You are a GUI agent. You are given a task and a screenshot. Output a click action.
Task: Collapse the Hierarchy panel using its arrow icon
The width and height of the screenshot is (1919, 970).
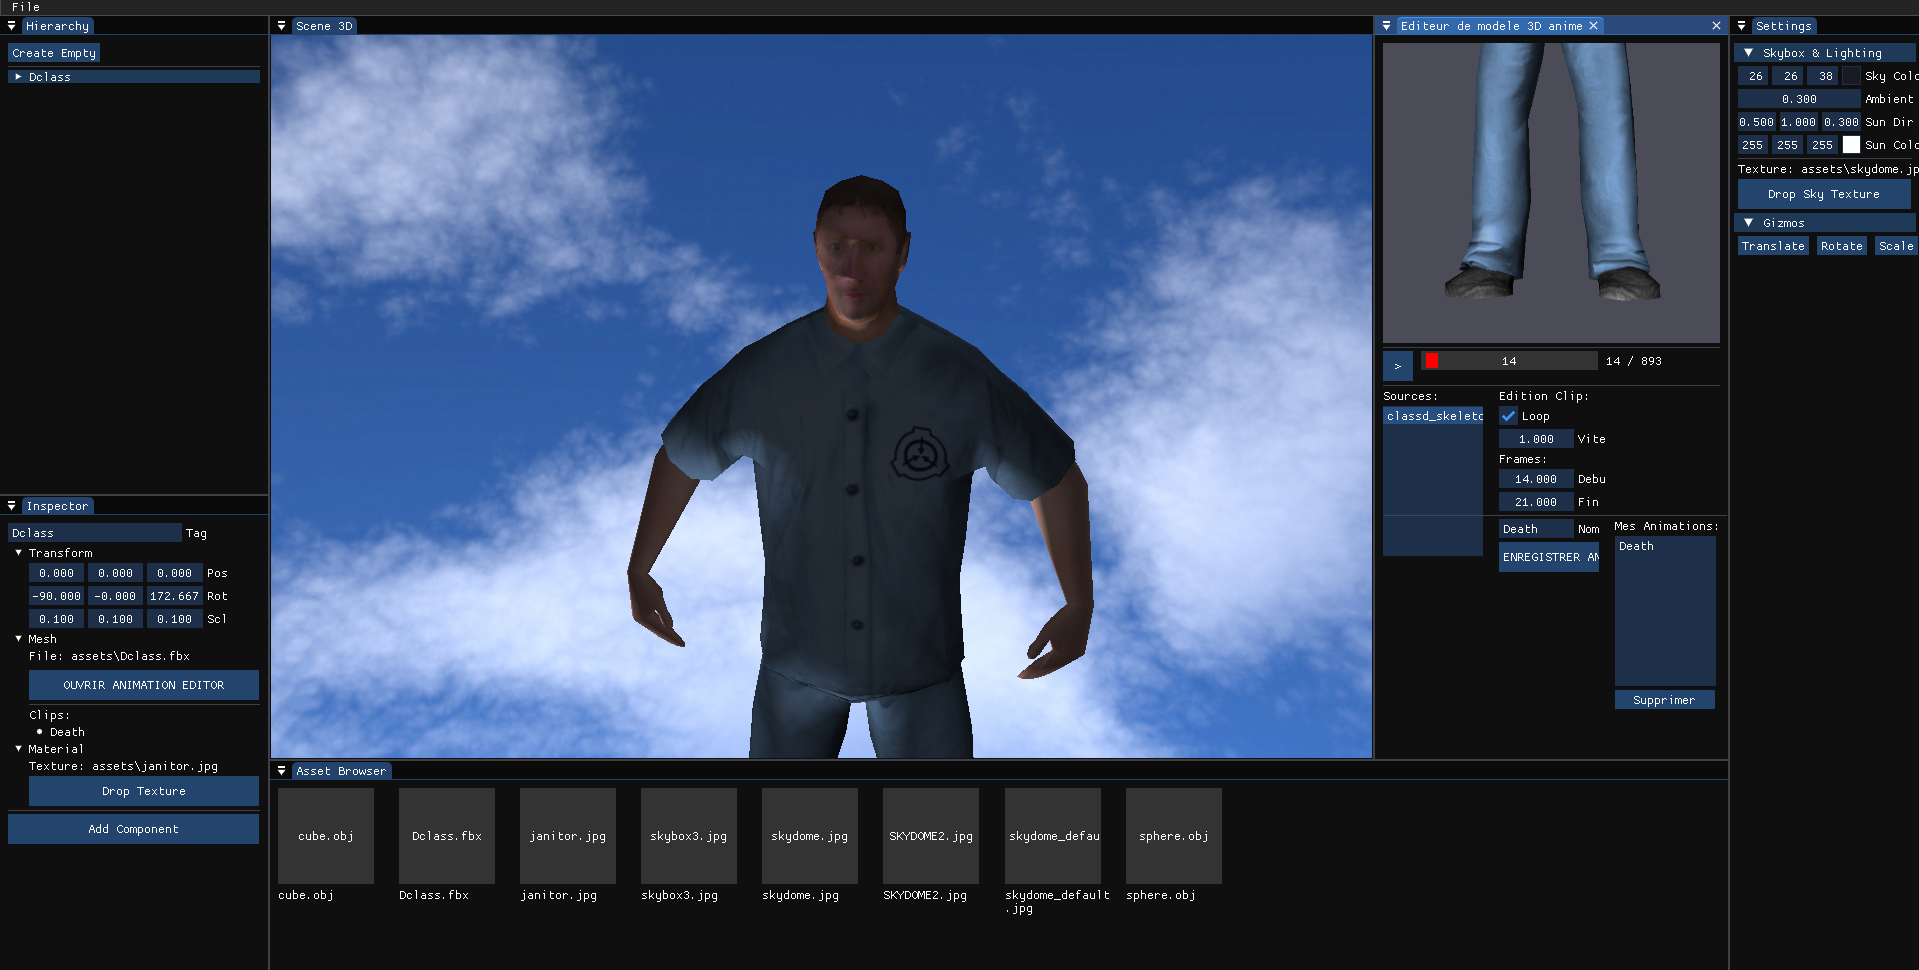click(x=11, y=25)
